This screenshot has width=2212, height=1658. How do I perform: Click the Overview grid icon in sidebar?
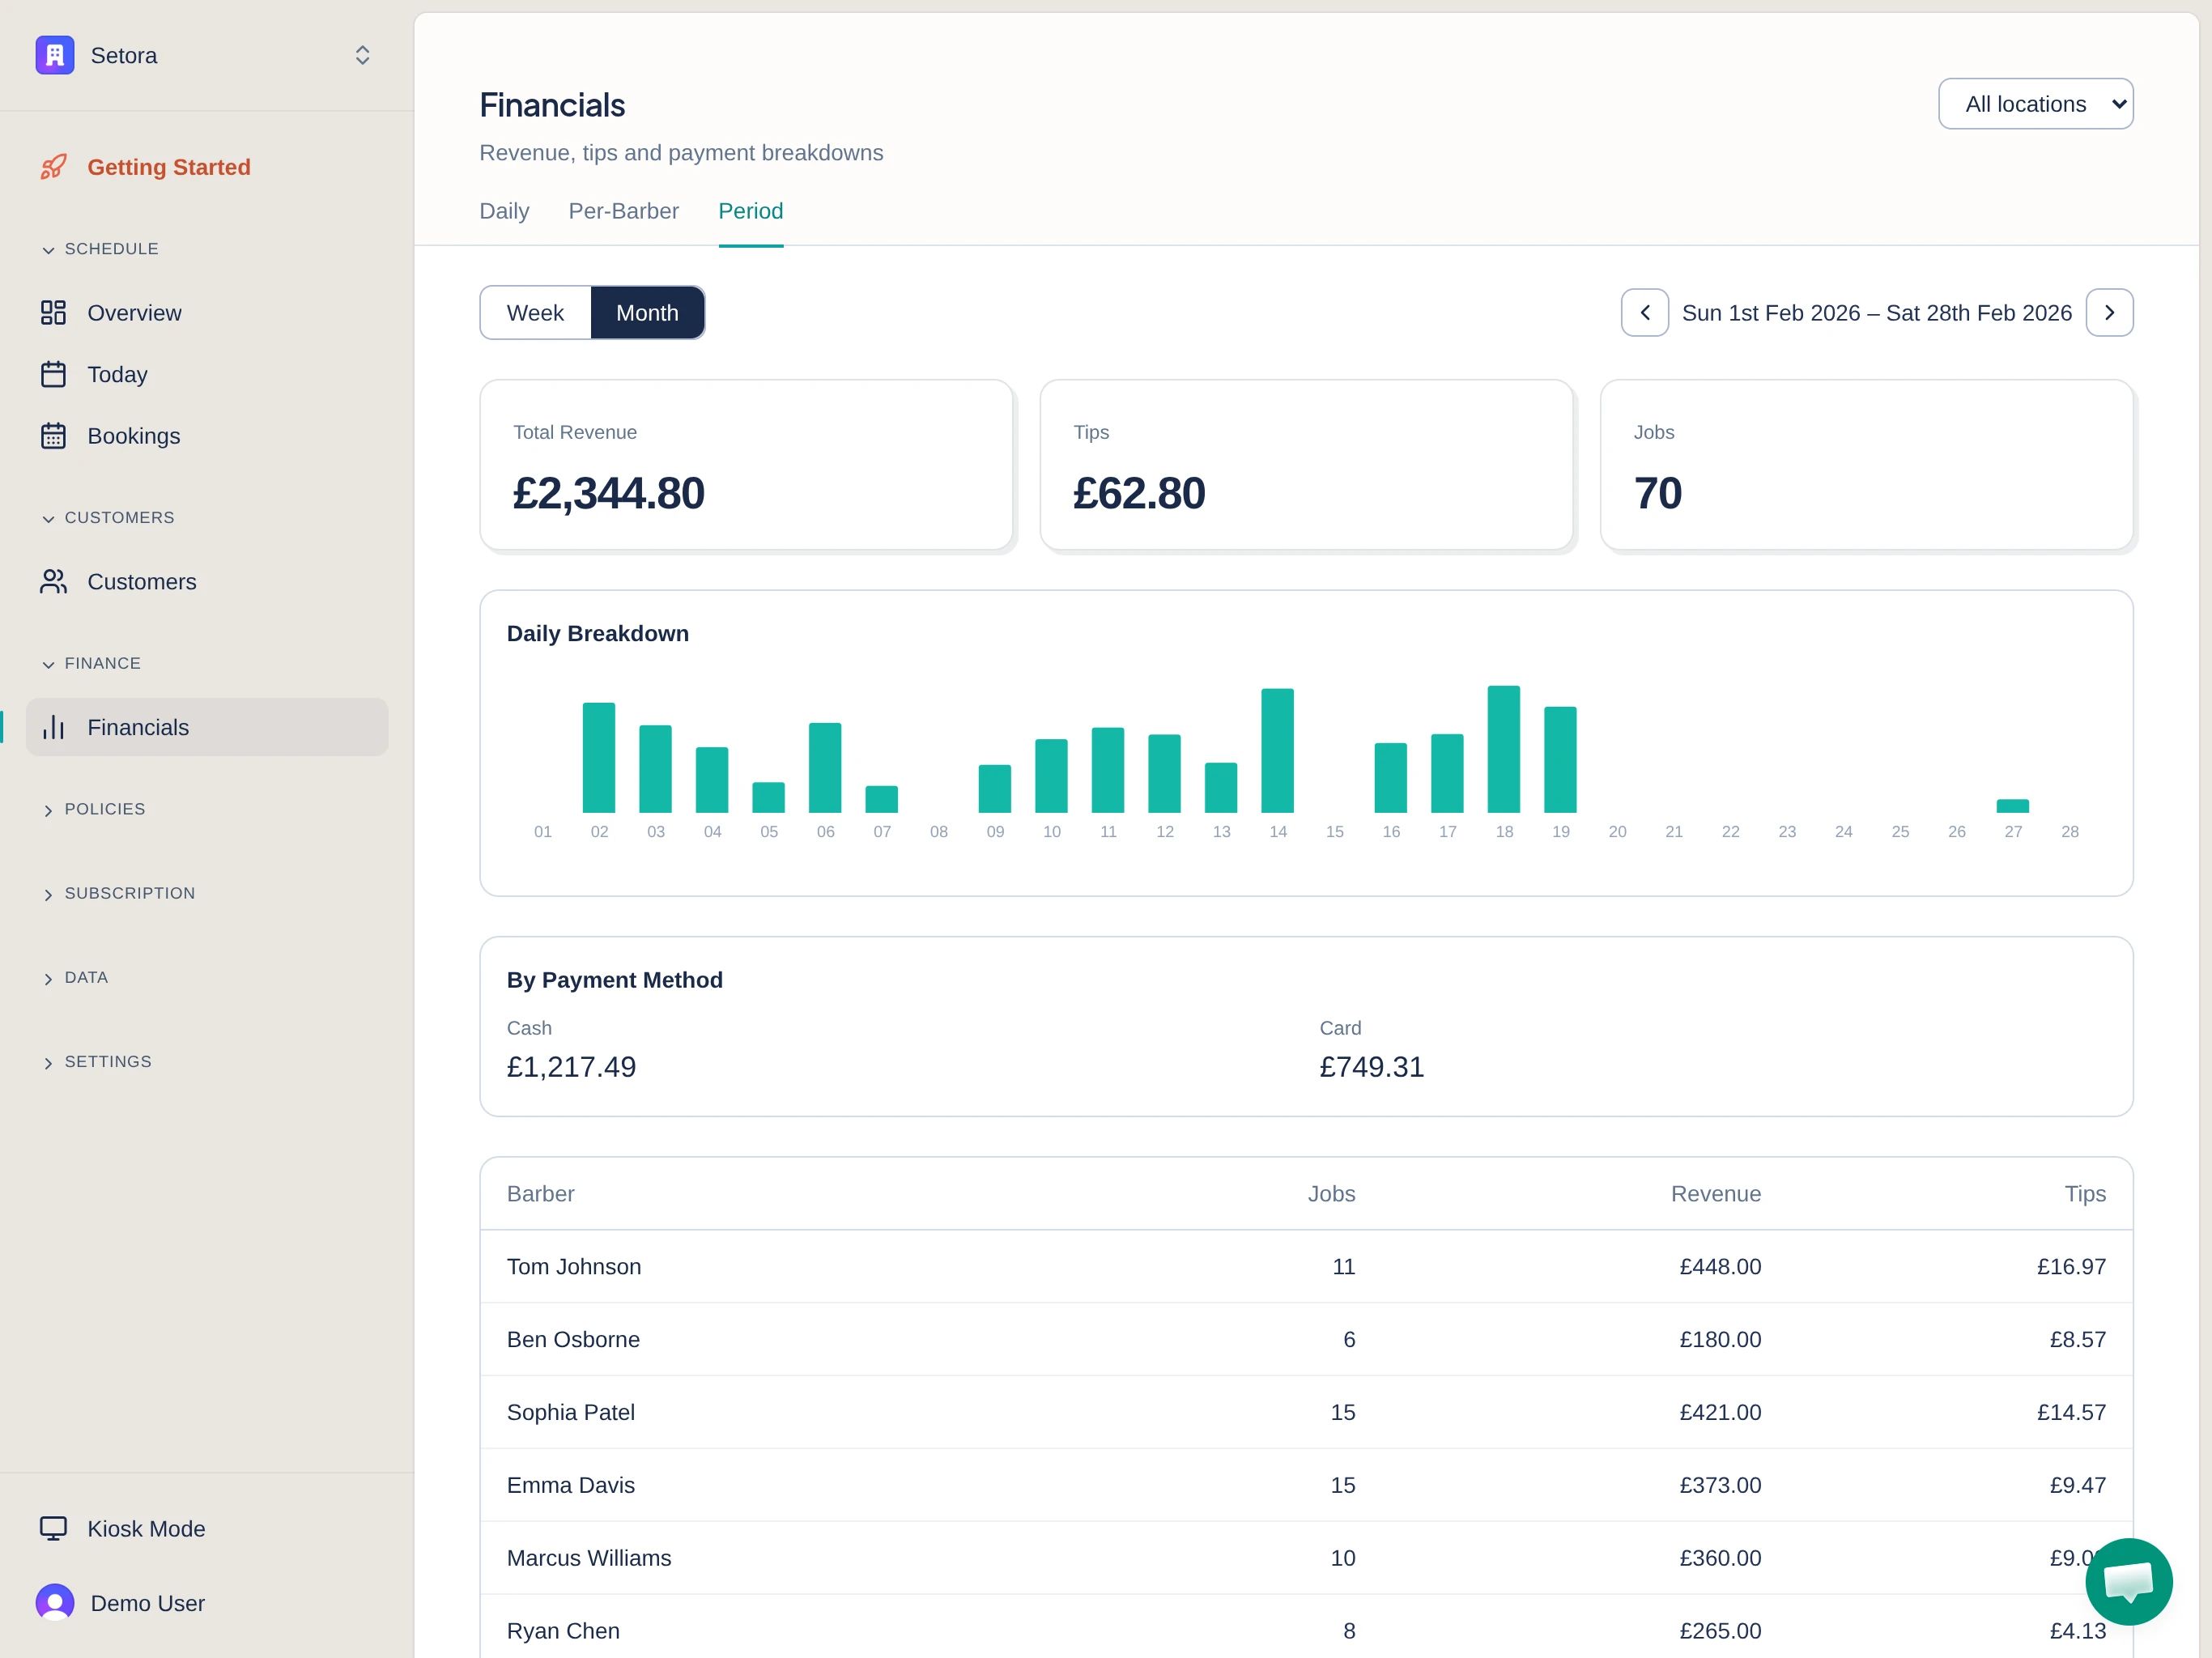click(x=54, y=312)
